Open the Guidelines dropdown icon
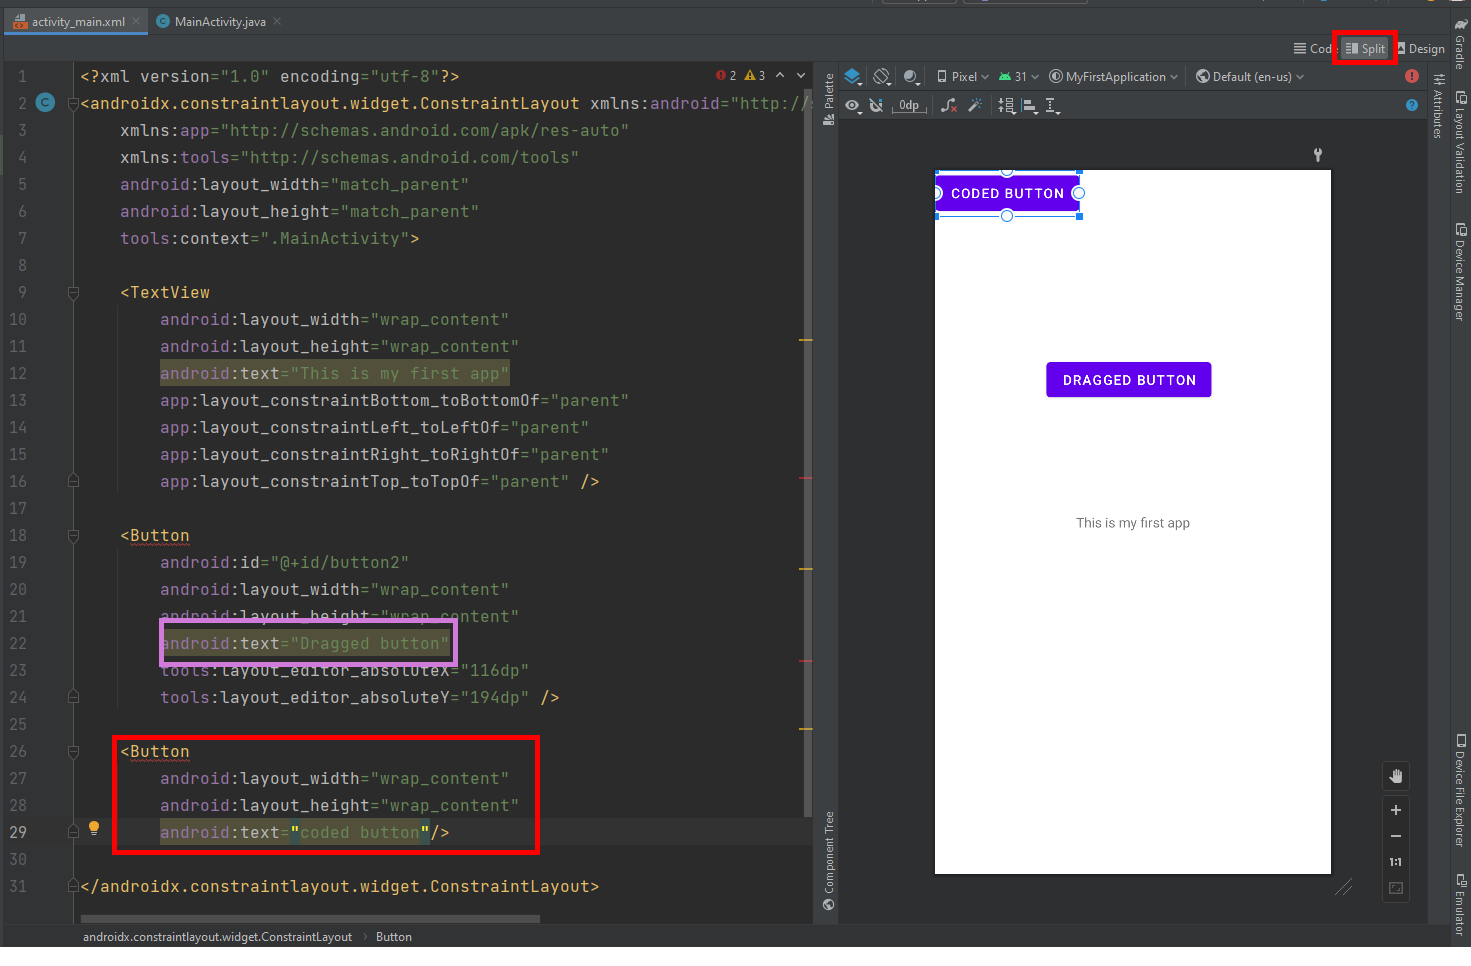This screenshot has width=1471, height=966. tap(1053, 105)
